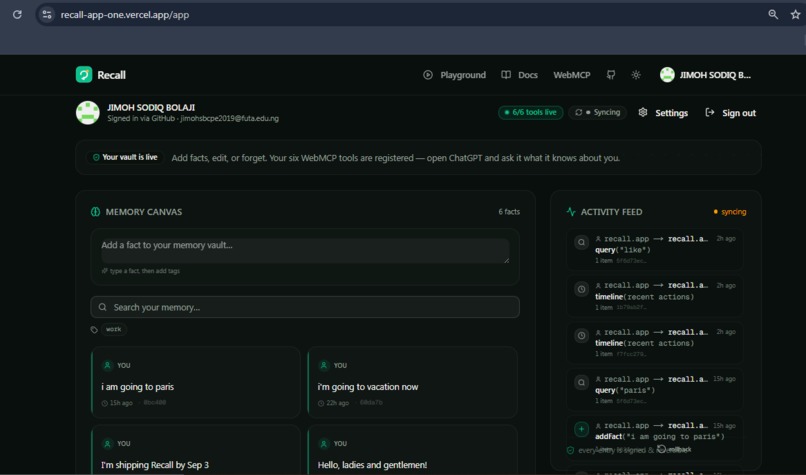This screenshot has height=475, width=806.
Task: Open the query("paris") activity entry
Action: [x=654, y=390]
